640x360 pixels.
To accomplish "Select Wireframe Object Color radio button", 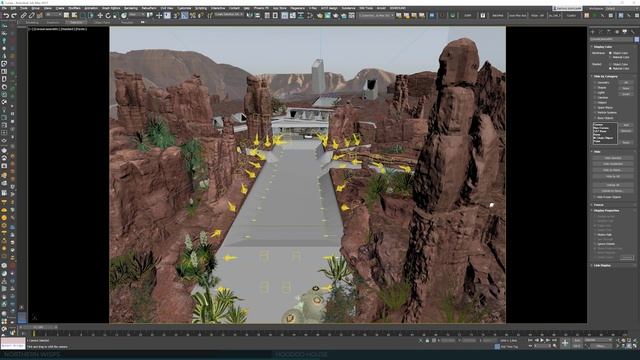I will [x=610, y=53].
